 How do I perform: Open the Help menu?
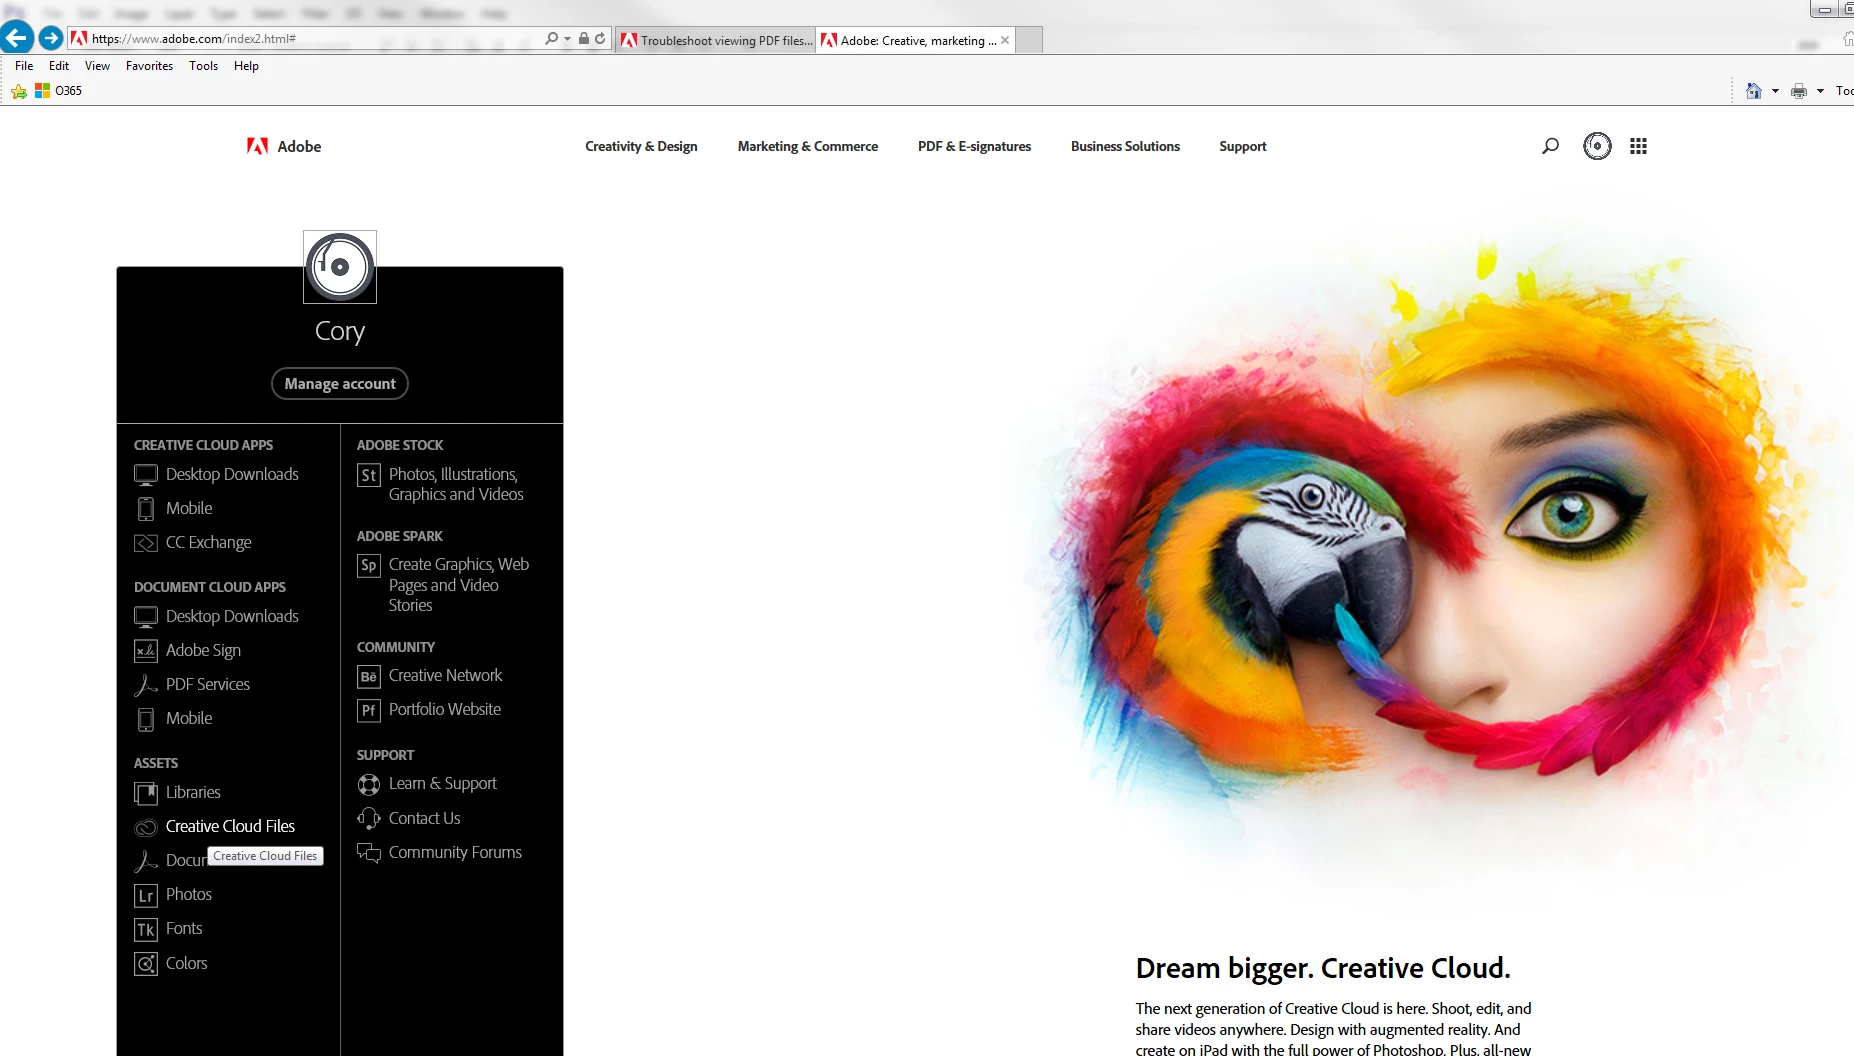tap(246, 66)
